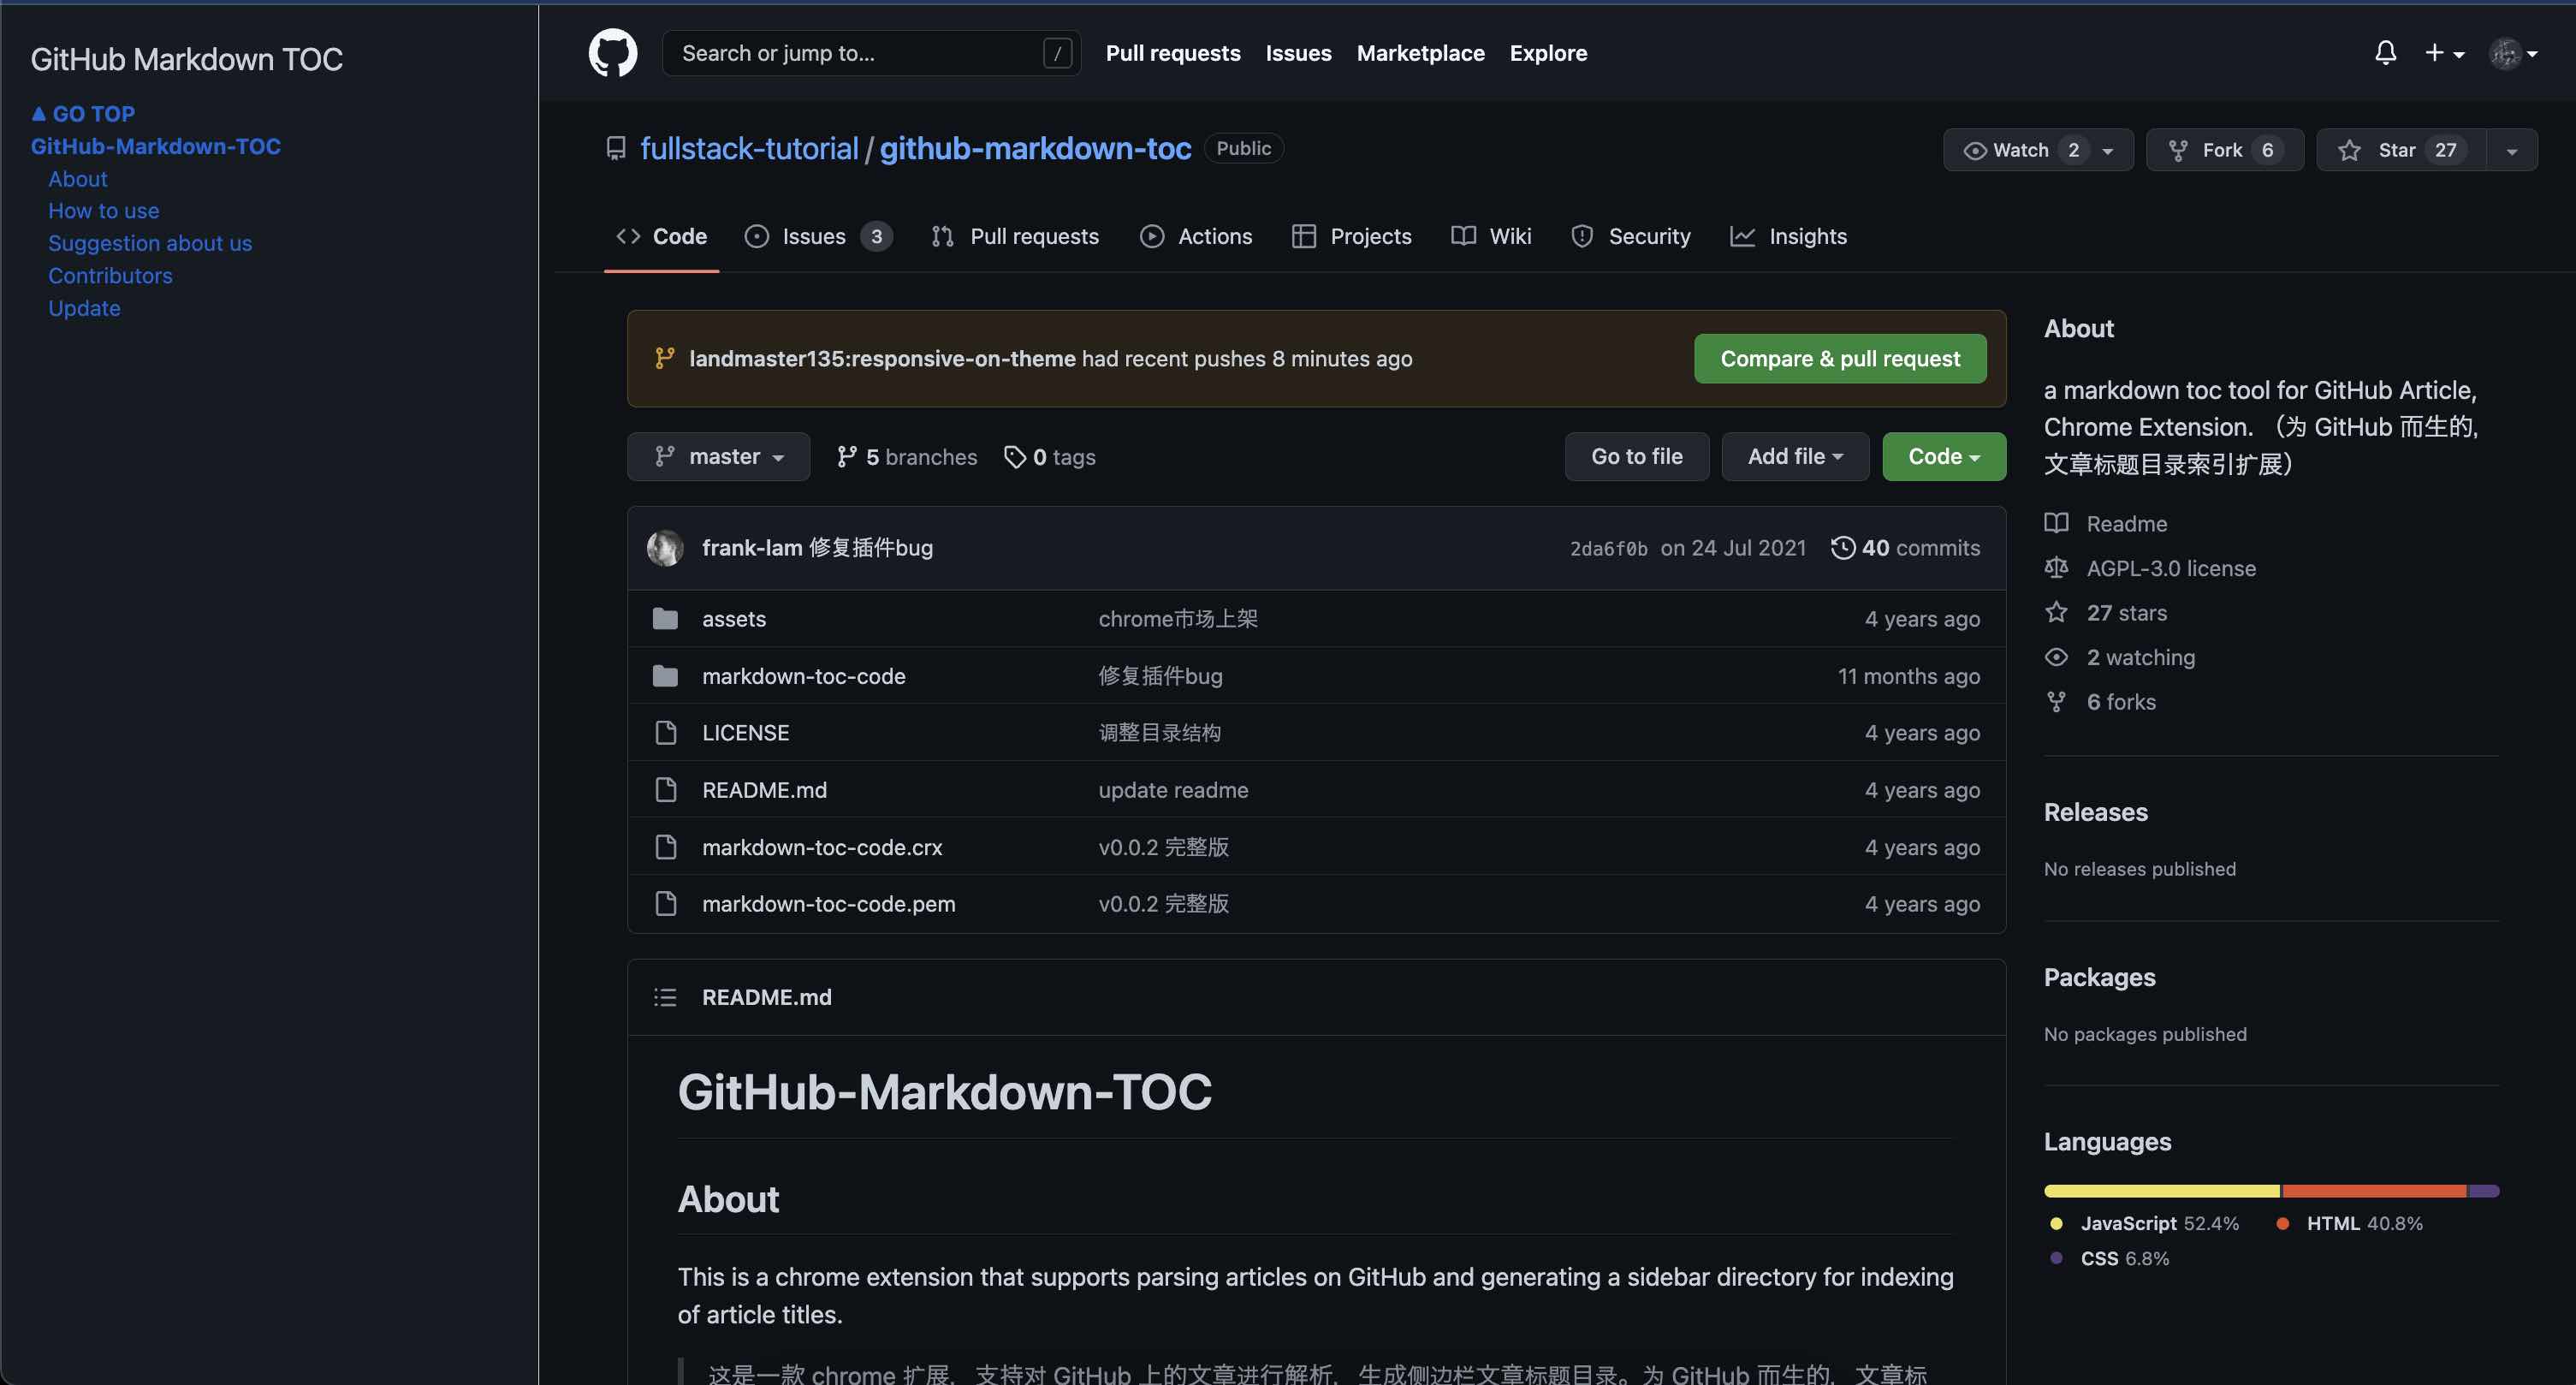Toggle the Star on this repository

2399,149
